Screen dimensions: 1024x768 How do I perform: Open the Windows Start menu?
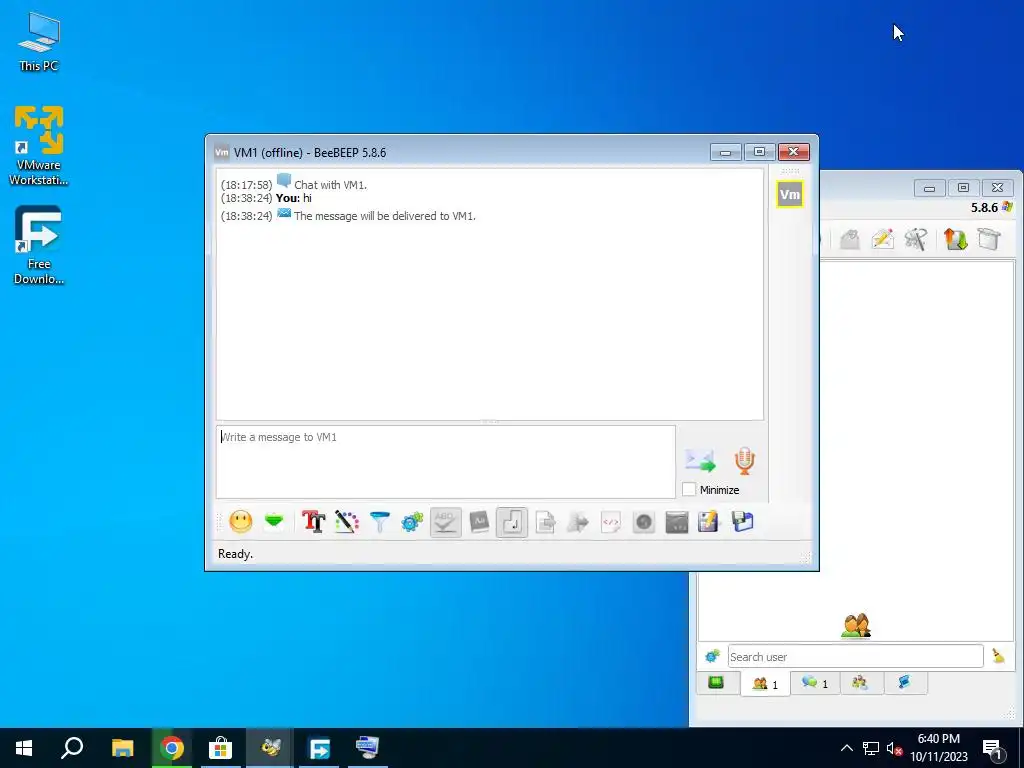(24, 748)
